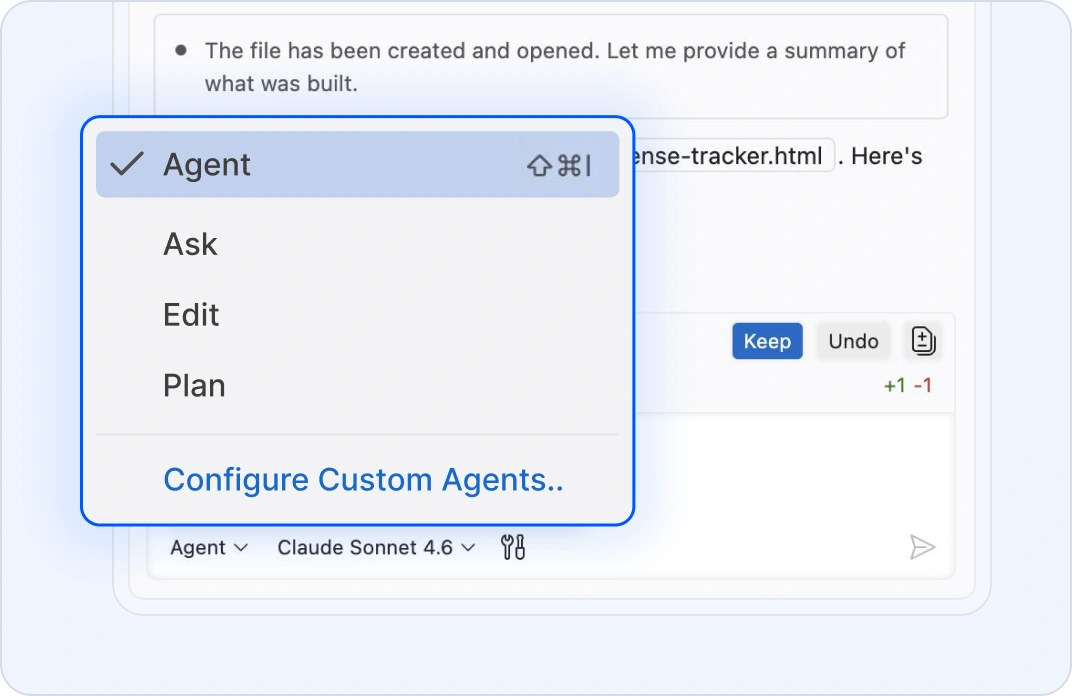Click the checkmark beside Agent
The image size is (1072, 696).
127,164
